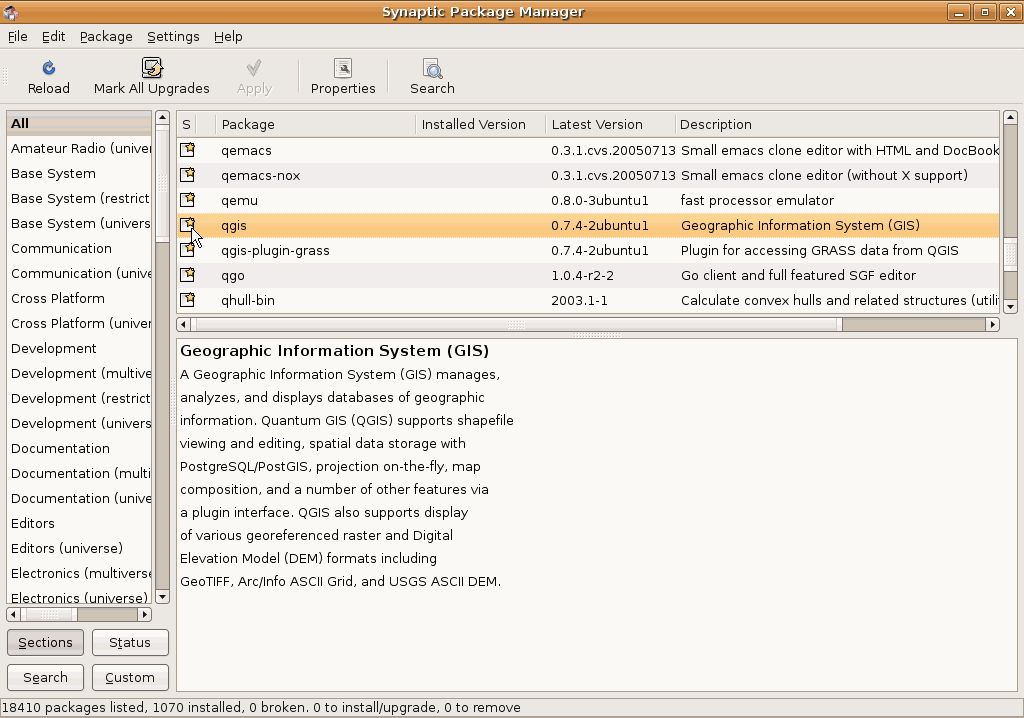Open the Package menu
The image size is (1024, 718).
pyautogui.click(x=106, y=37)
